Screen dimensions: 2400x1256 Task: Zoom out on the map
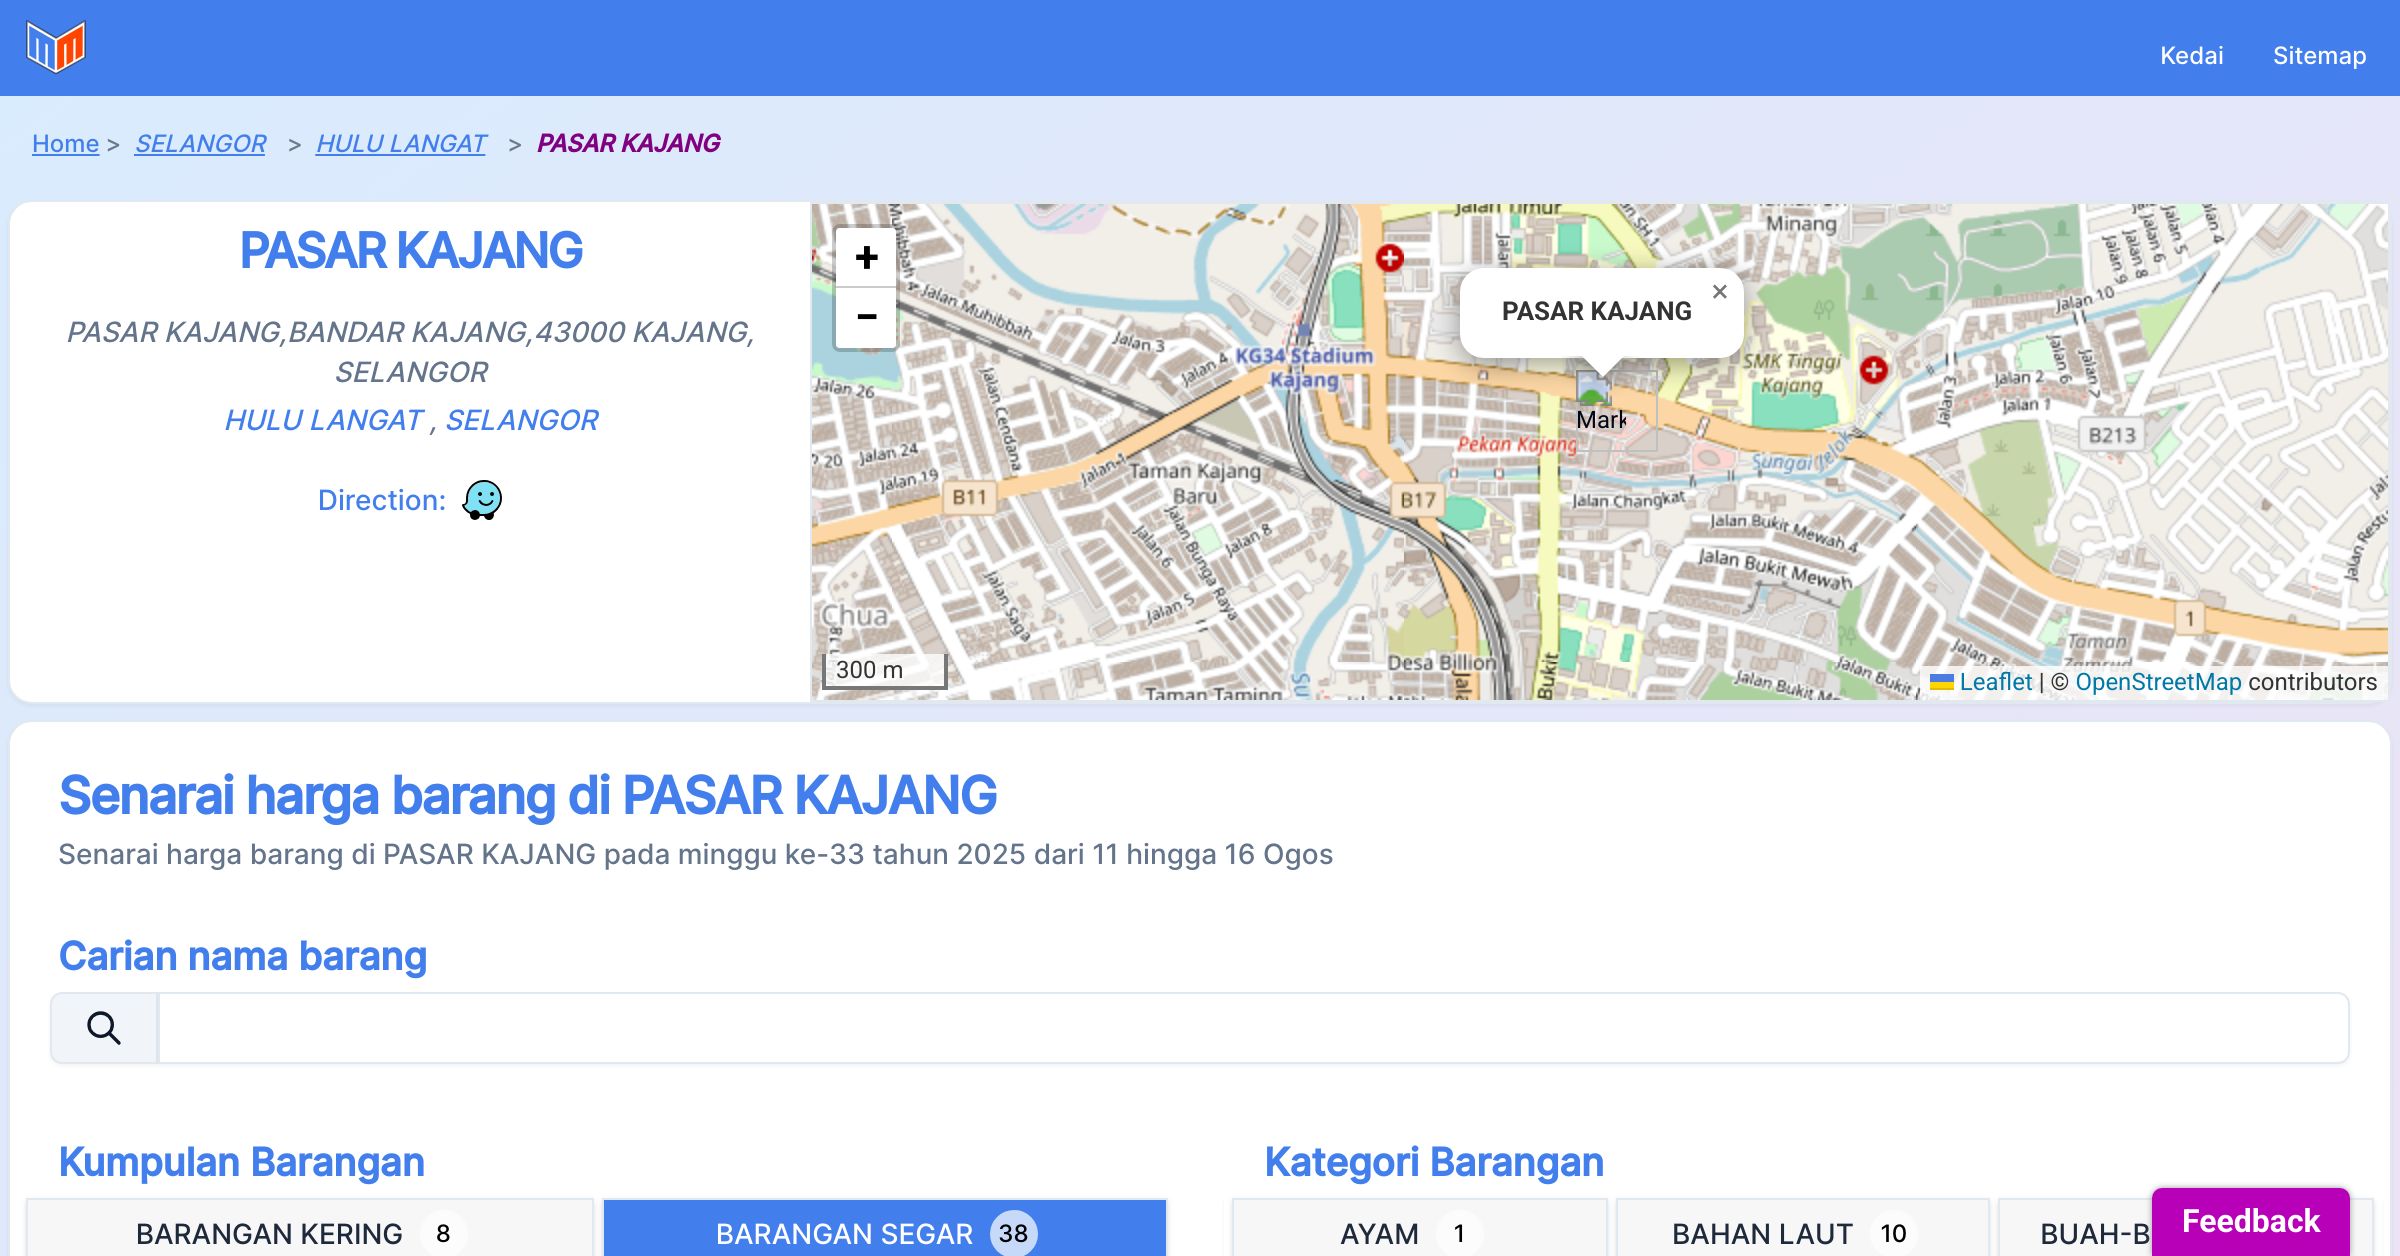point(866,317)
